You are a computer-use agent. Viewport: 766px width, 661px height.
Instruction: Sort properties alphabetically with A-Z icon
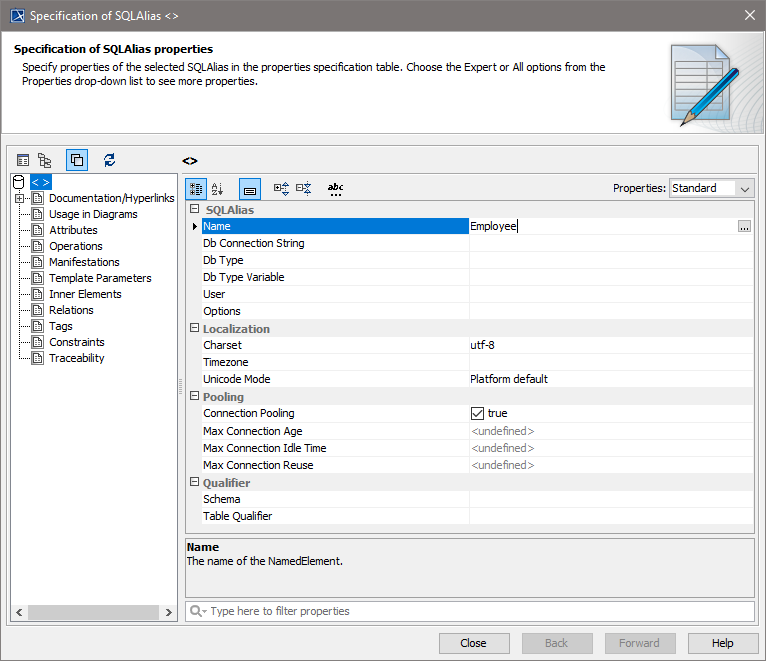point(219,188)
